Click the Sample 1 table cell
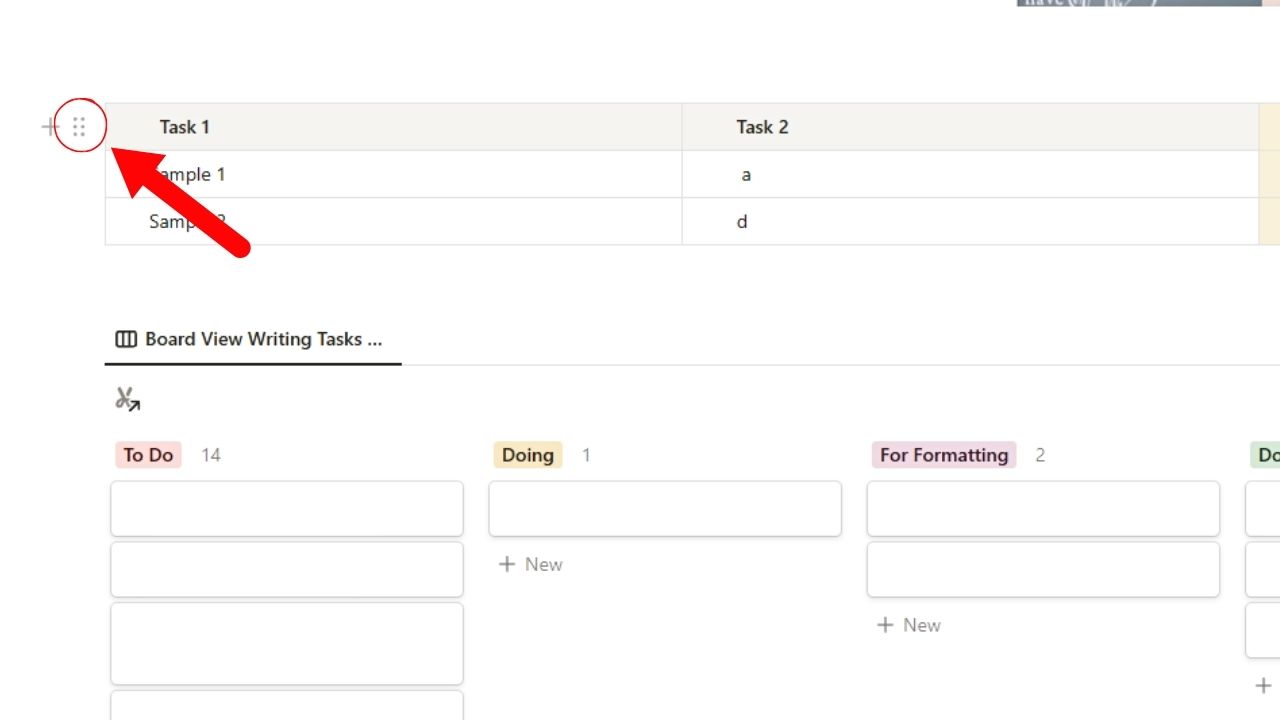The width and height of the screenshot is (1280, 720). coord(195,174)
